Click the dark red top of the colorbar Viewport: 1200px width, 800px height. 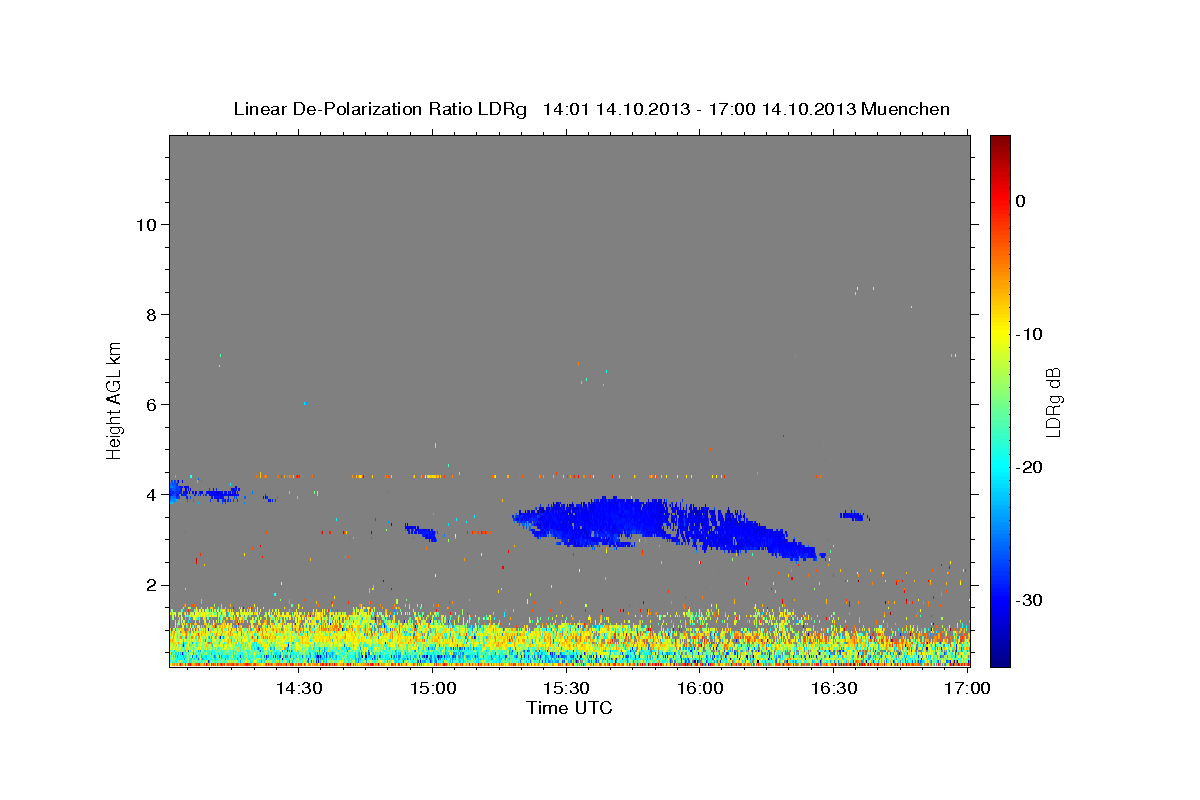[1000, 145]
